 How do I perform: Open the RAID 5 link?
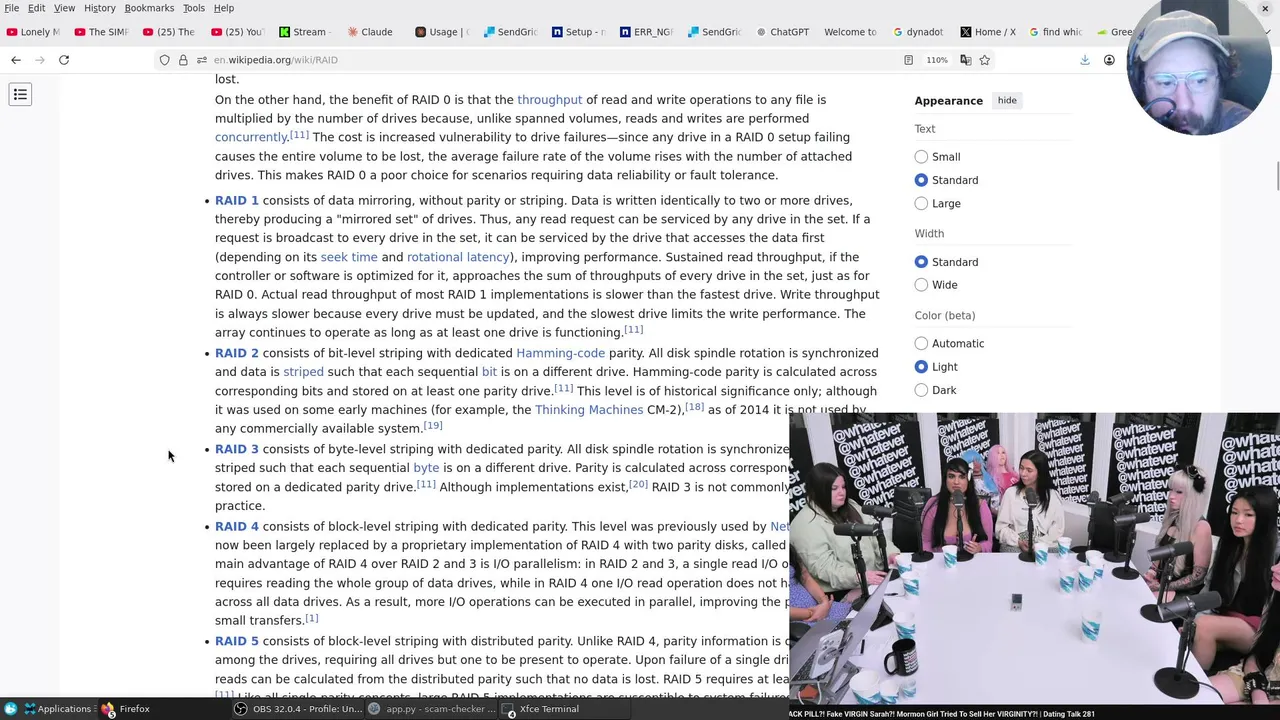(x=237, y=641)
